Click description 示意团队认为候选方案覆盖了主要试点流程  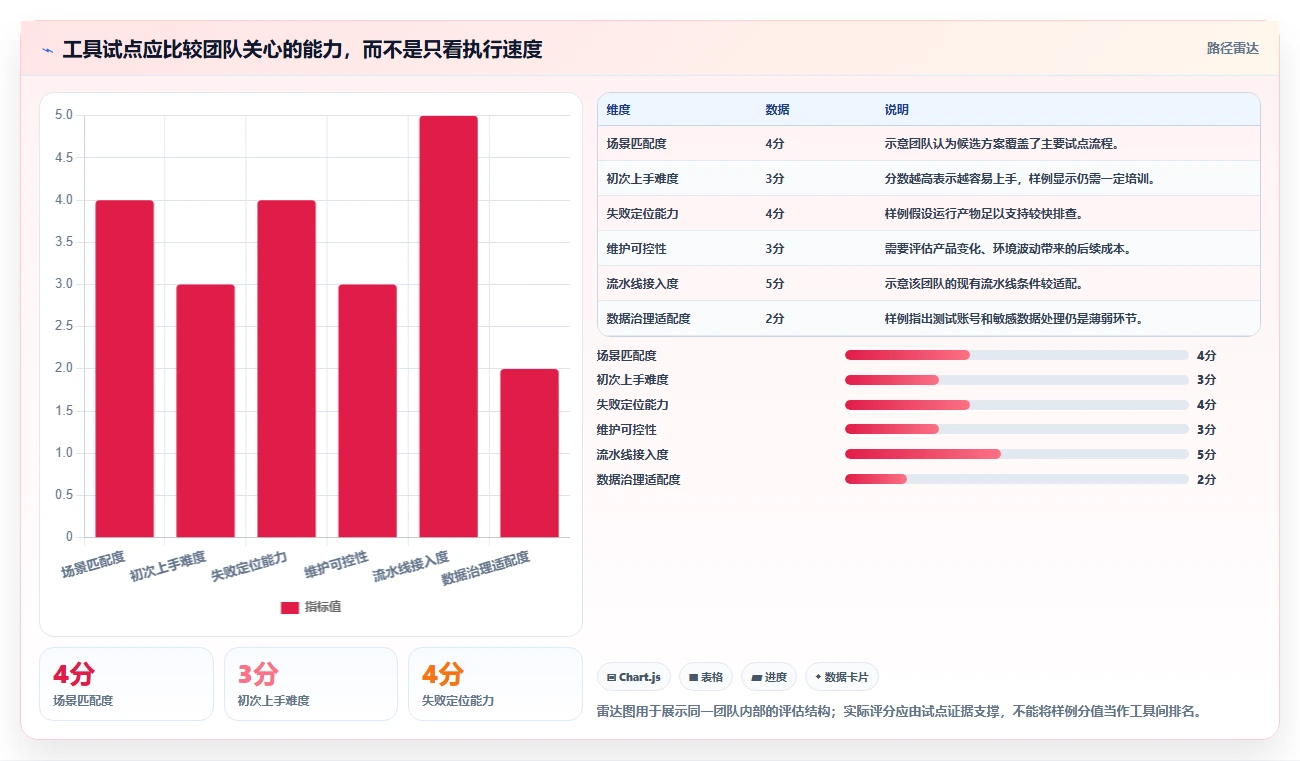tap(1002, 144)
